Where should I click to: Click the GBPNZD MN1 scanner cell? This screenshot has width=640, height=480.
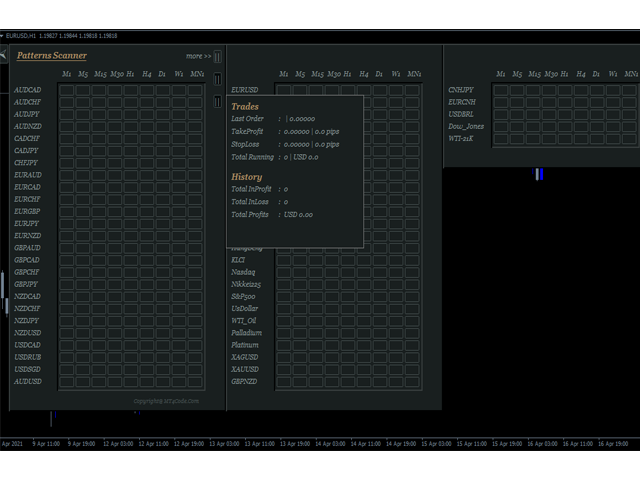click(x=412, y=382)
